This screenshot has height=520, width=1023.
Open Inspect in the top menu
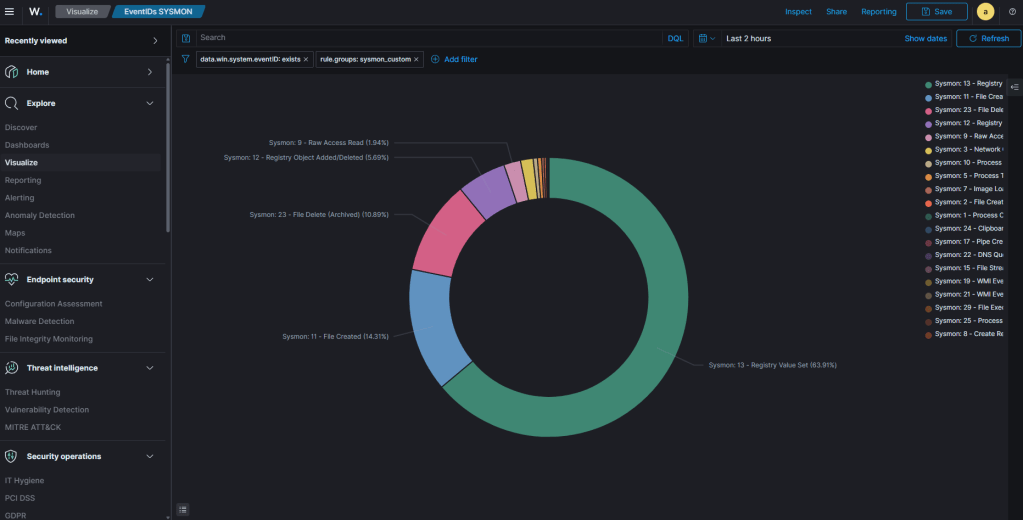click(798, 11)
